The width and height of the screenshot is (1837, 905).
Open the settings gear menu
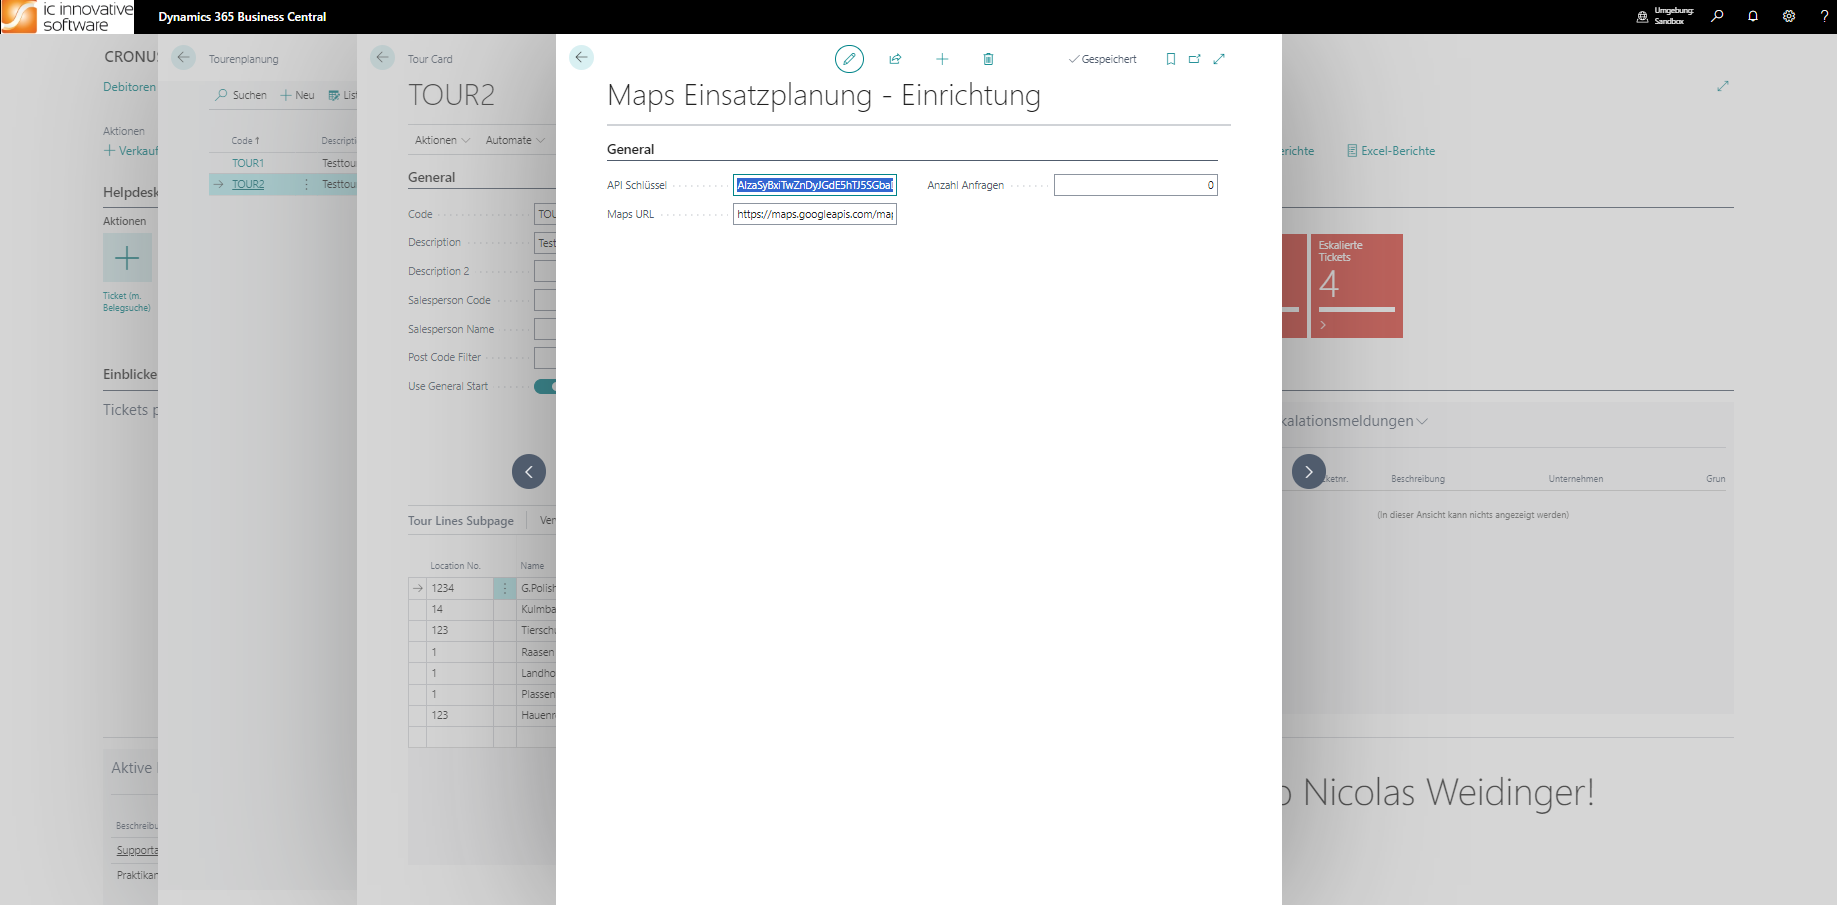[x=1789, y=16]
